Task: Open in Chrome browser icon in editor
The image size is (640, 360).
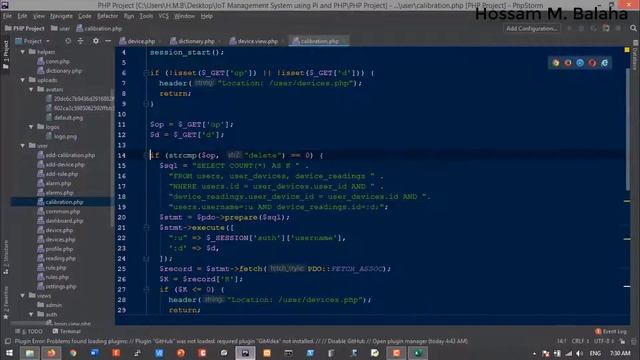Action: (556, 63)
